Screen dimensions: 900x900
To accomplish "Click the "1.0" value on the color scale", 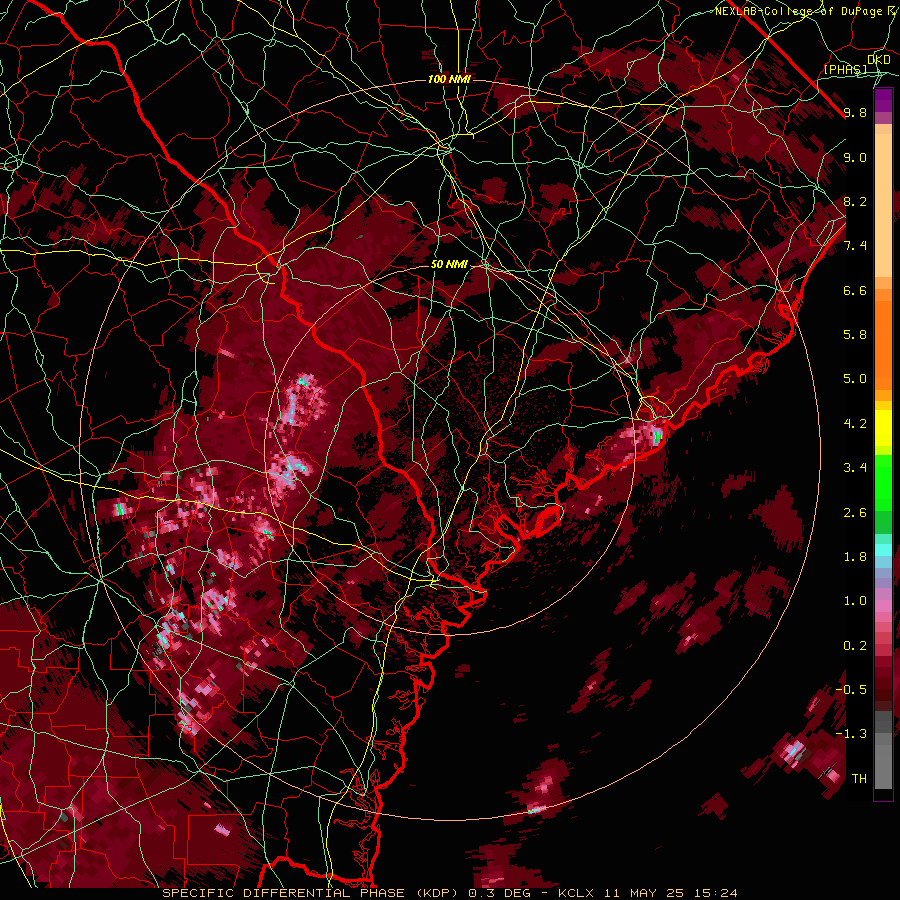I will tap(855, 601).
